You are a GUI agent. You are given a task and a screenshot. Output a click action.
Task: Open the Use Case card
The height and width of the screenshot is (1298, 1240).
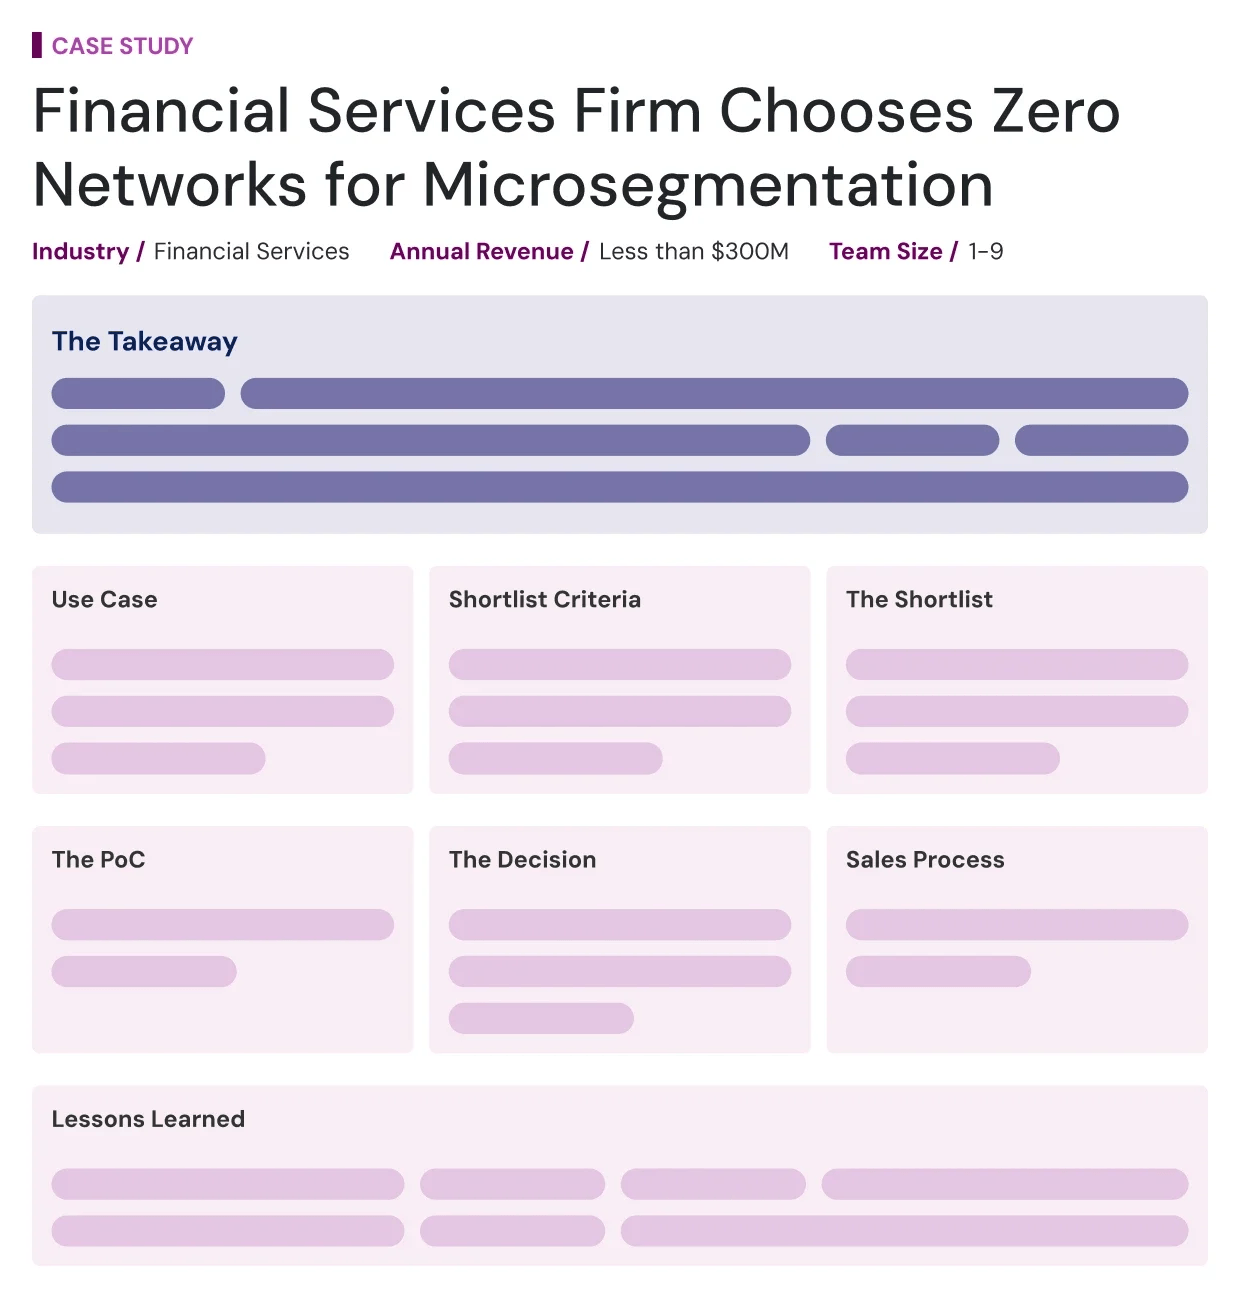222,680
